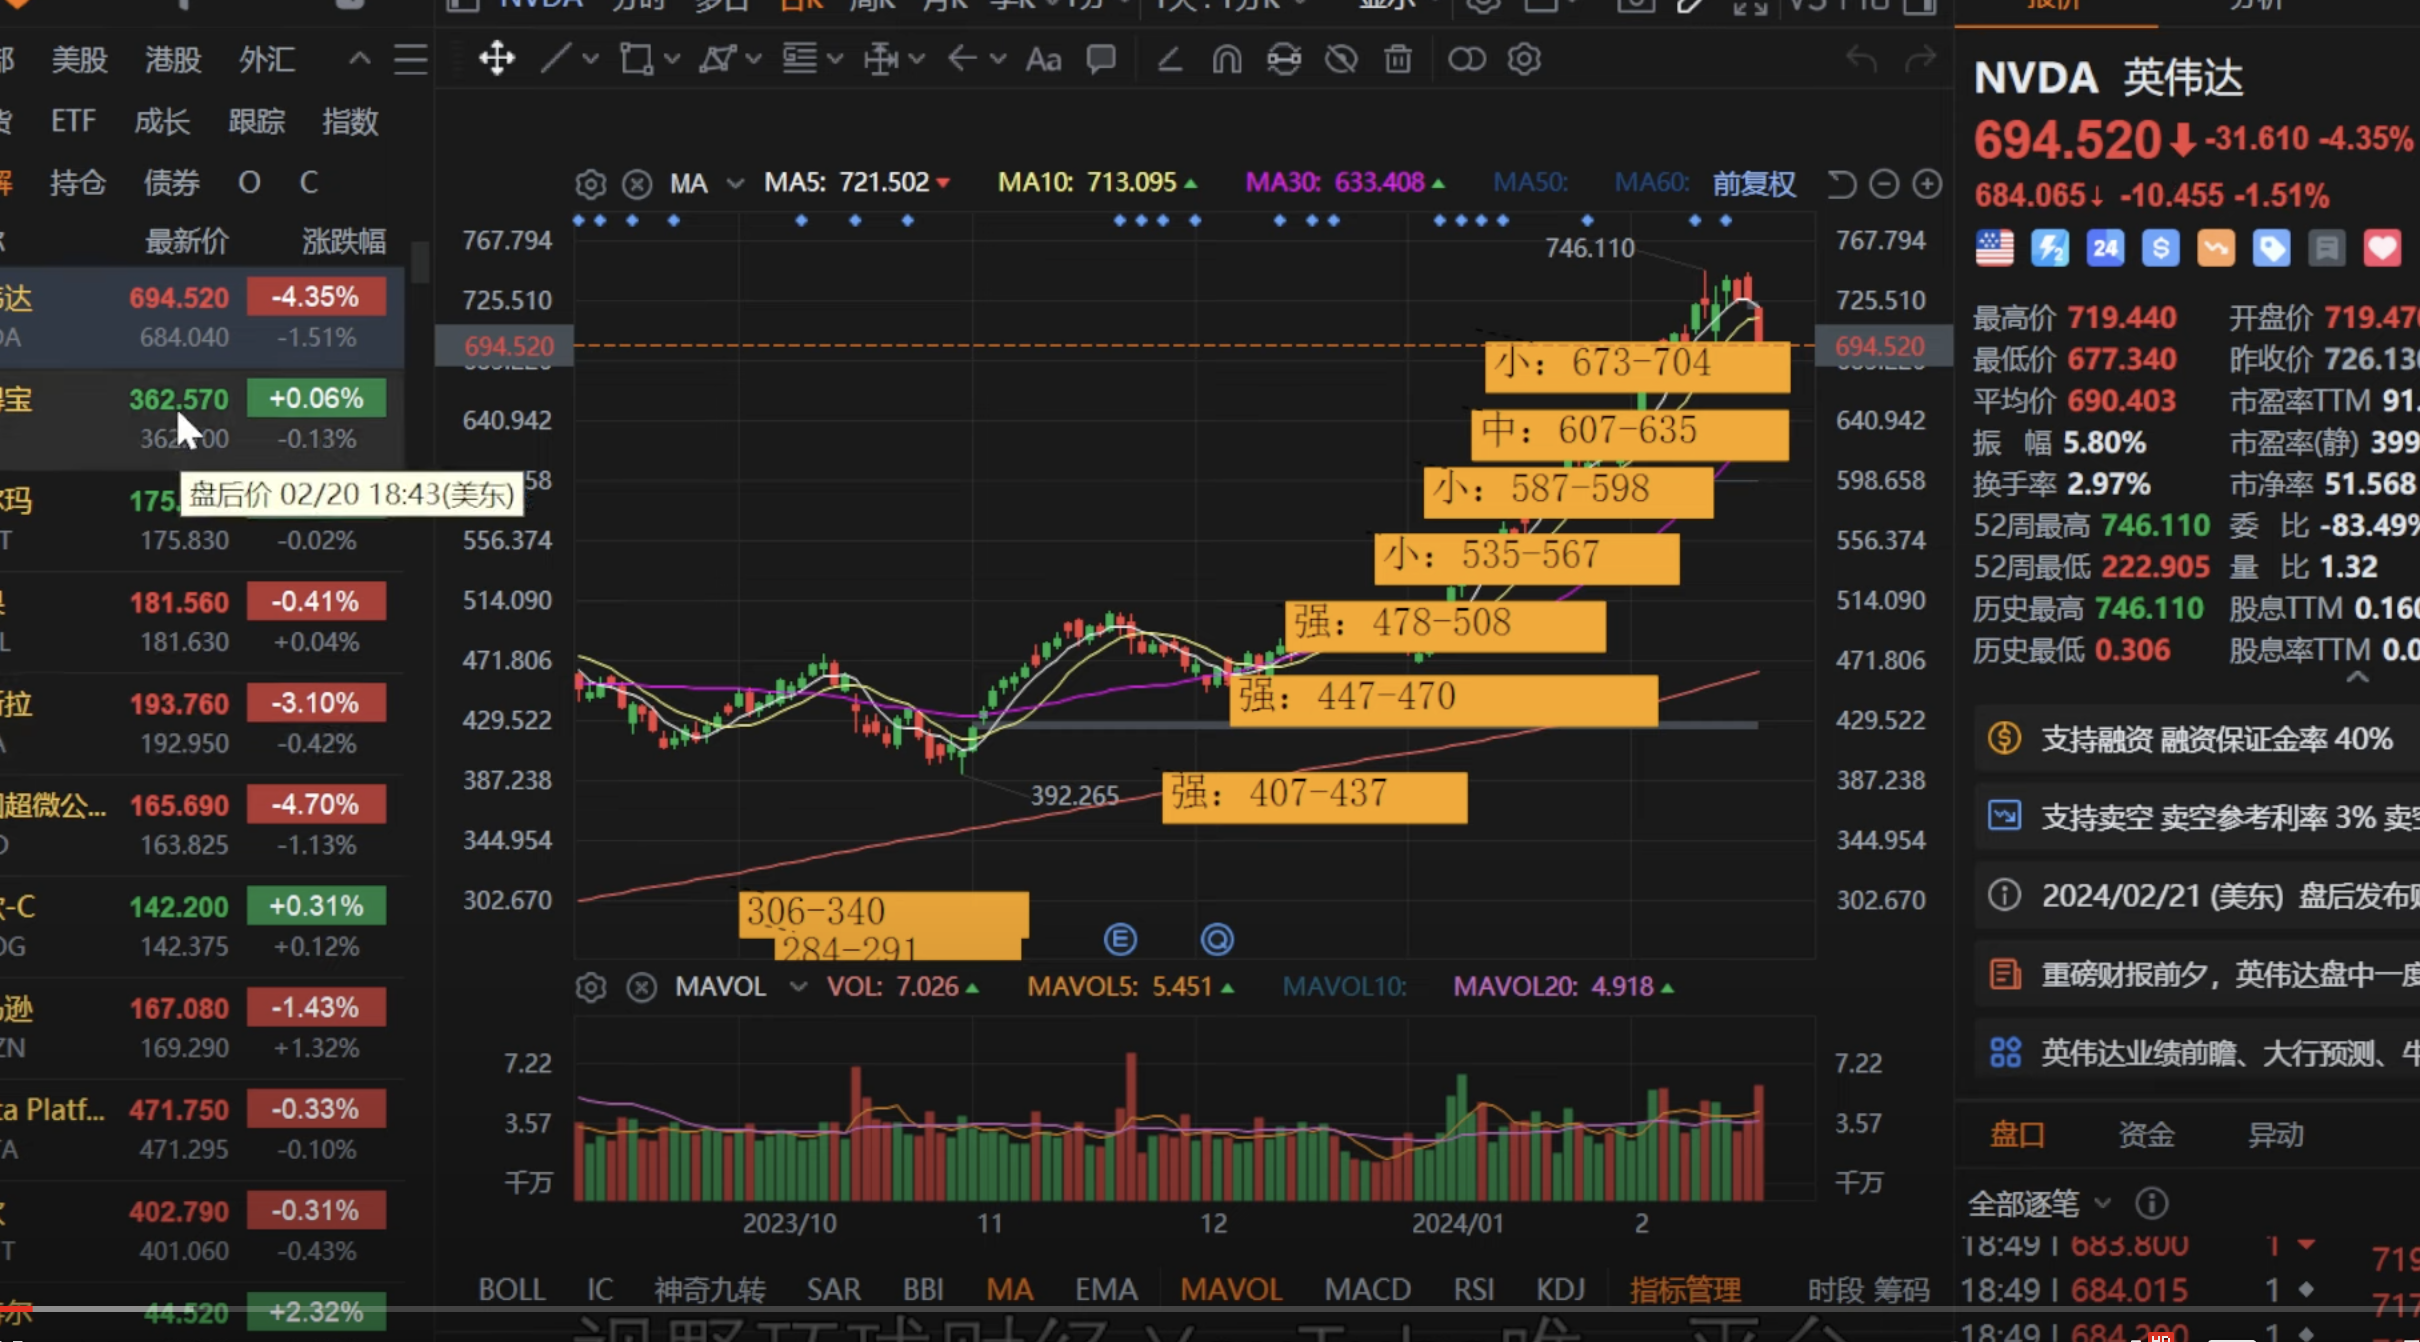Select the ETF category tab
This screenshot has width=2420, height=1342.
73,121
